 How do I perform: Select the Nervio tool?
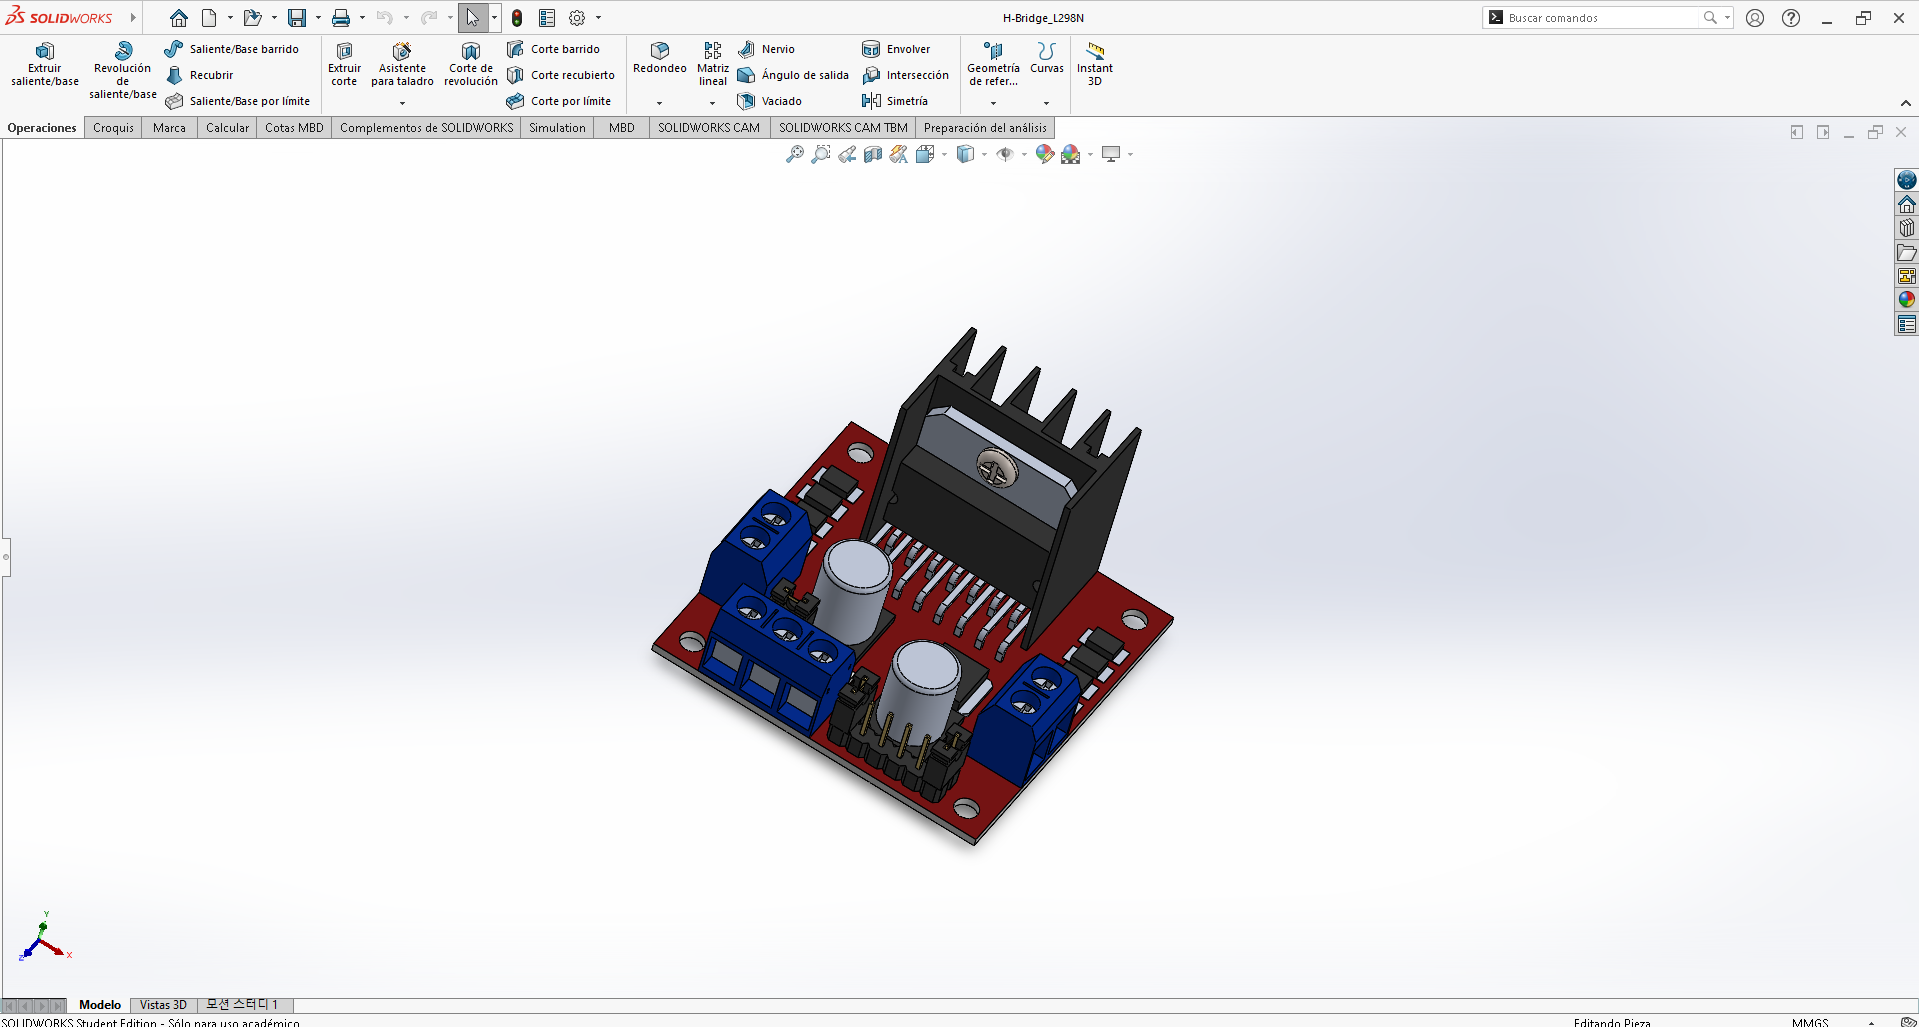click(x=766, y=49)
